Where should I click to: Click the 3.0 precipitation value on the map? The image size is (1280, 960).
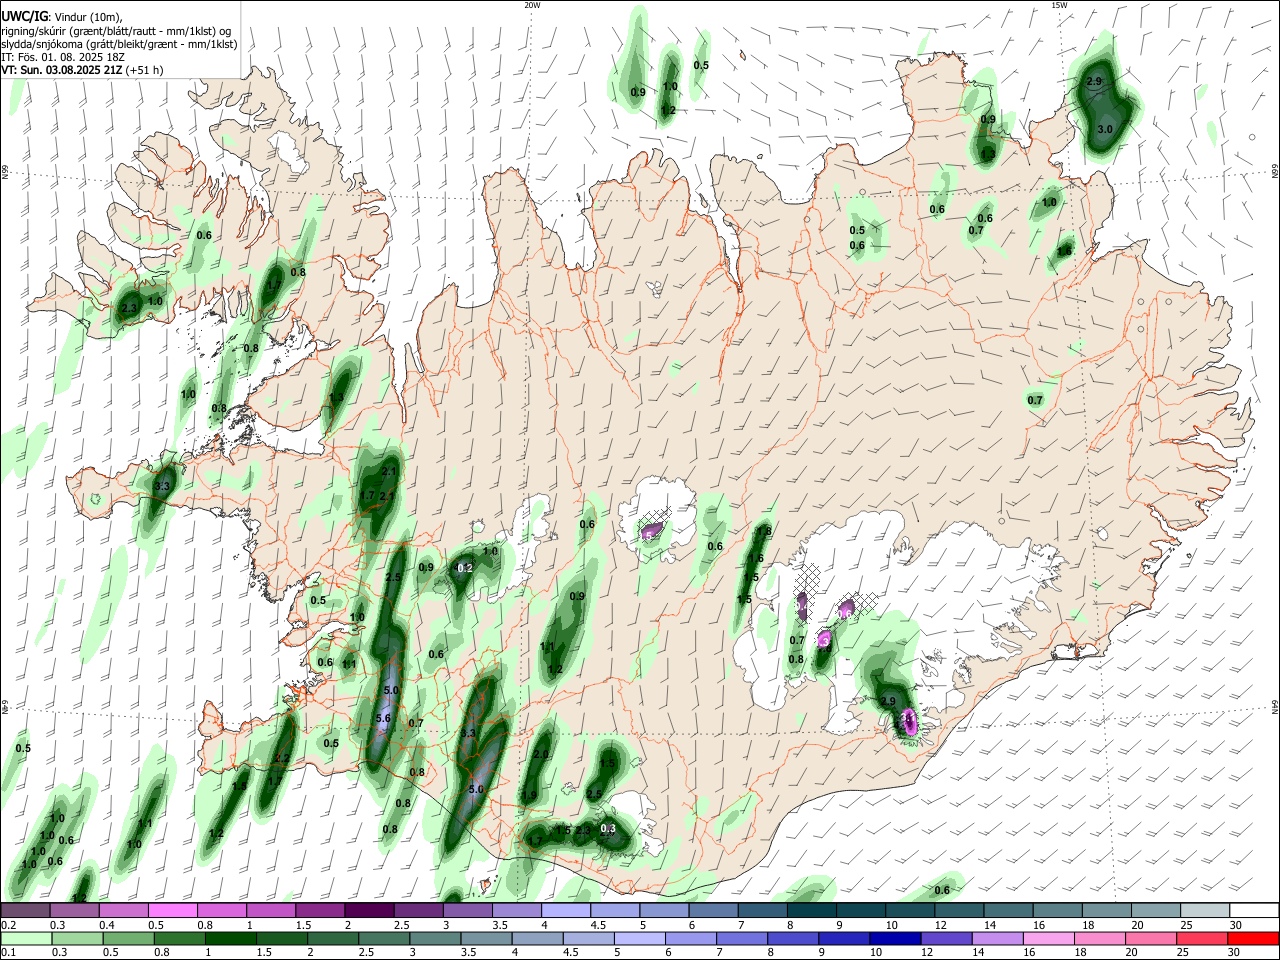[1105, 130]
